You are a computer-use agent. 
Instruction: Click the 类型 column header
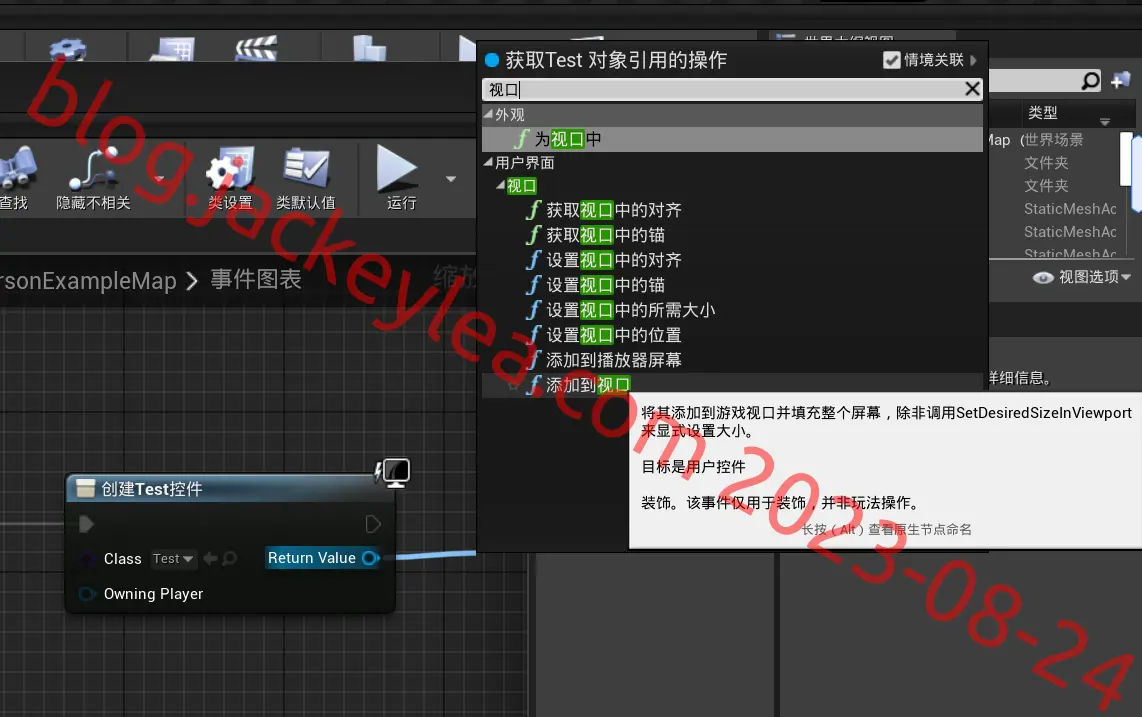[x=1042, y=113]
